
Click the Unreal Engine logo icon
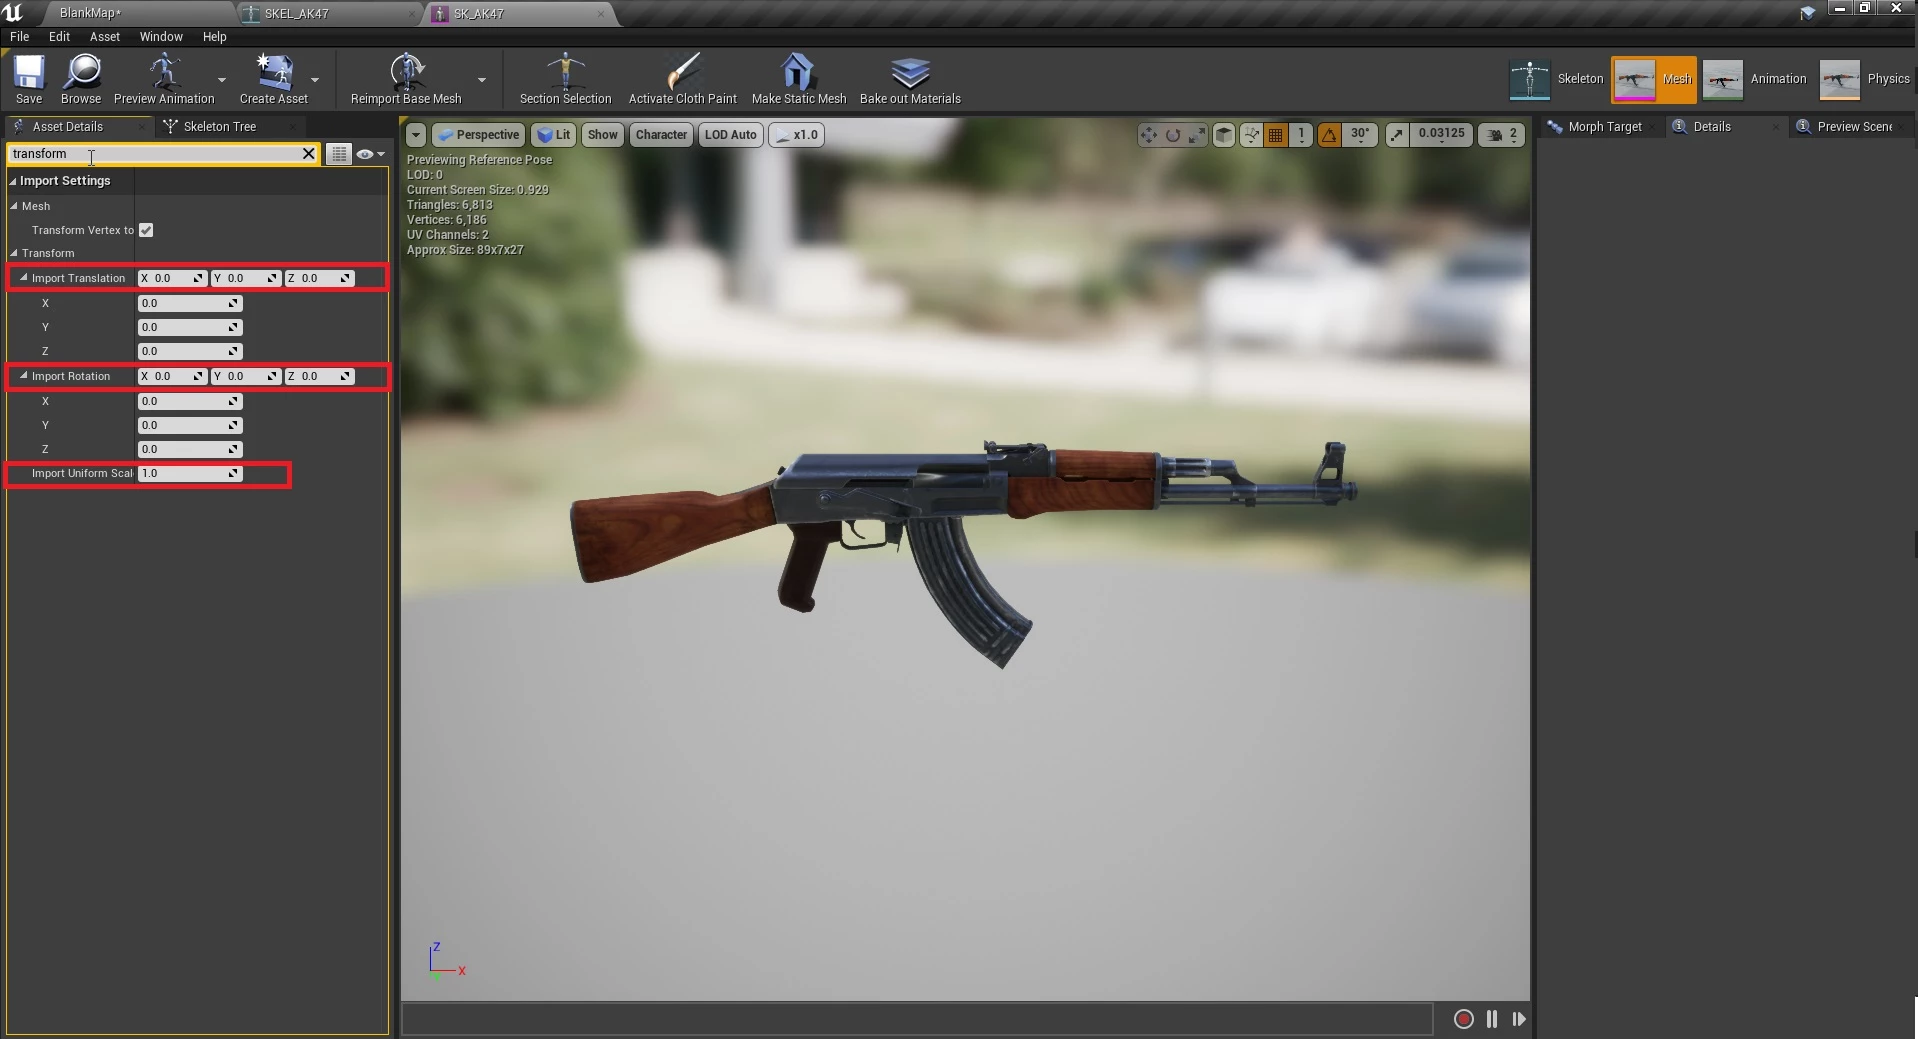13,13
